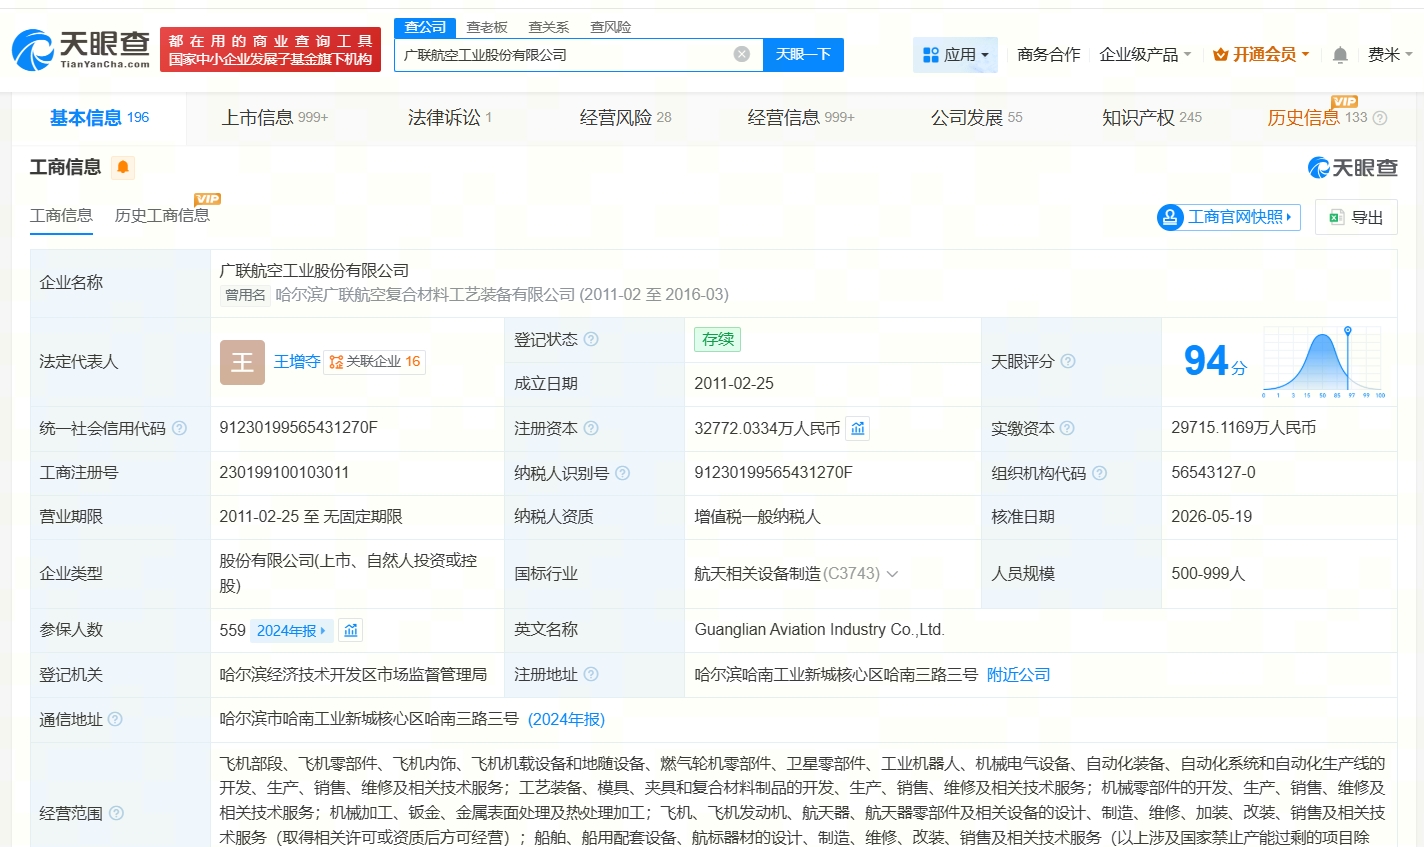Click the 天眼评分 distribution chart
Screen dimensions: 1424x847
pyautogui.click(x=1323, y=361)
